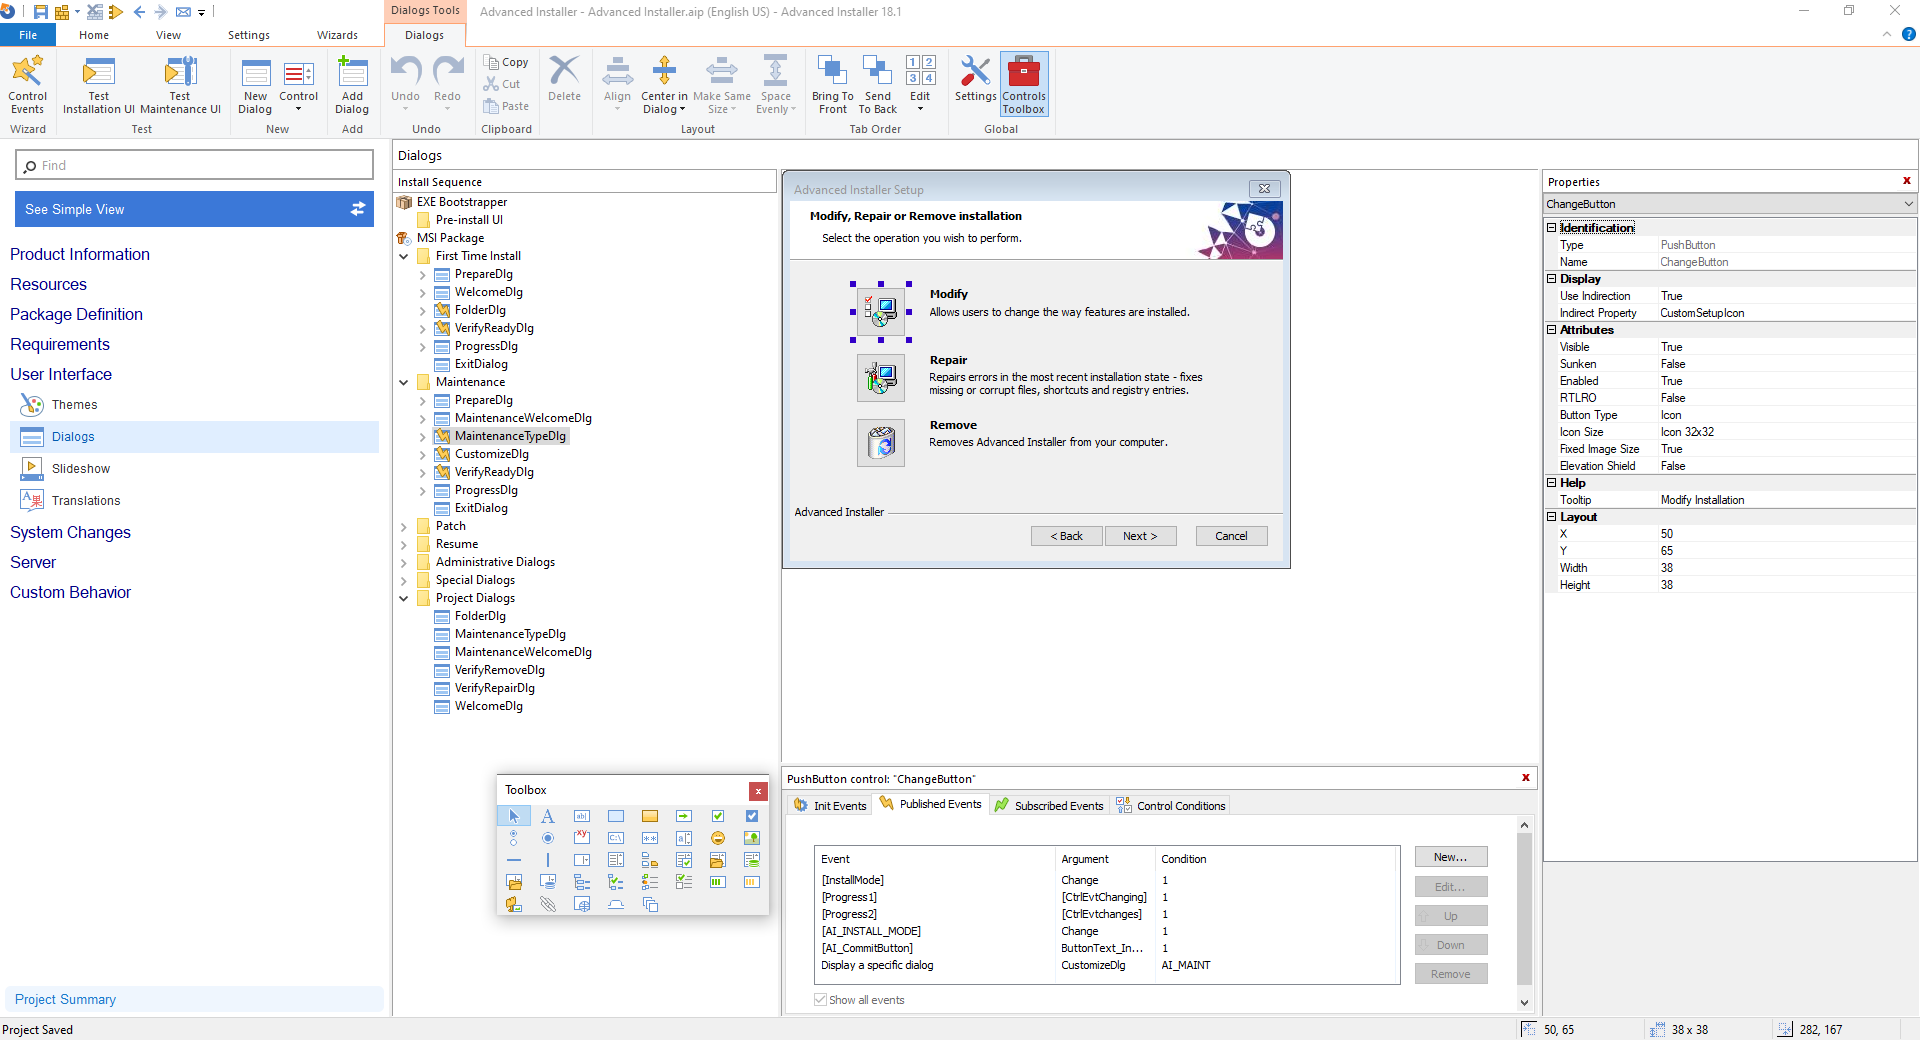Screen dimensions: 1920x1040
Task: Click the Find search field
Action: coord(194,164)
